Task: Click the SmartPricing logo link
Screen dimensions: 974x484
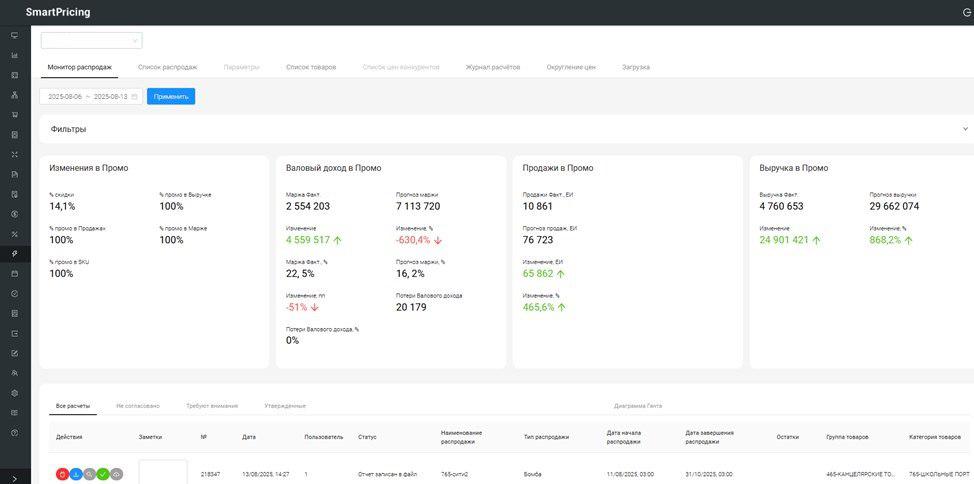Action: [58, 13]
